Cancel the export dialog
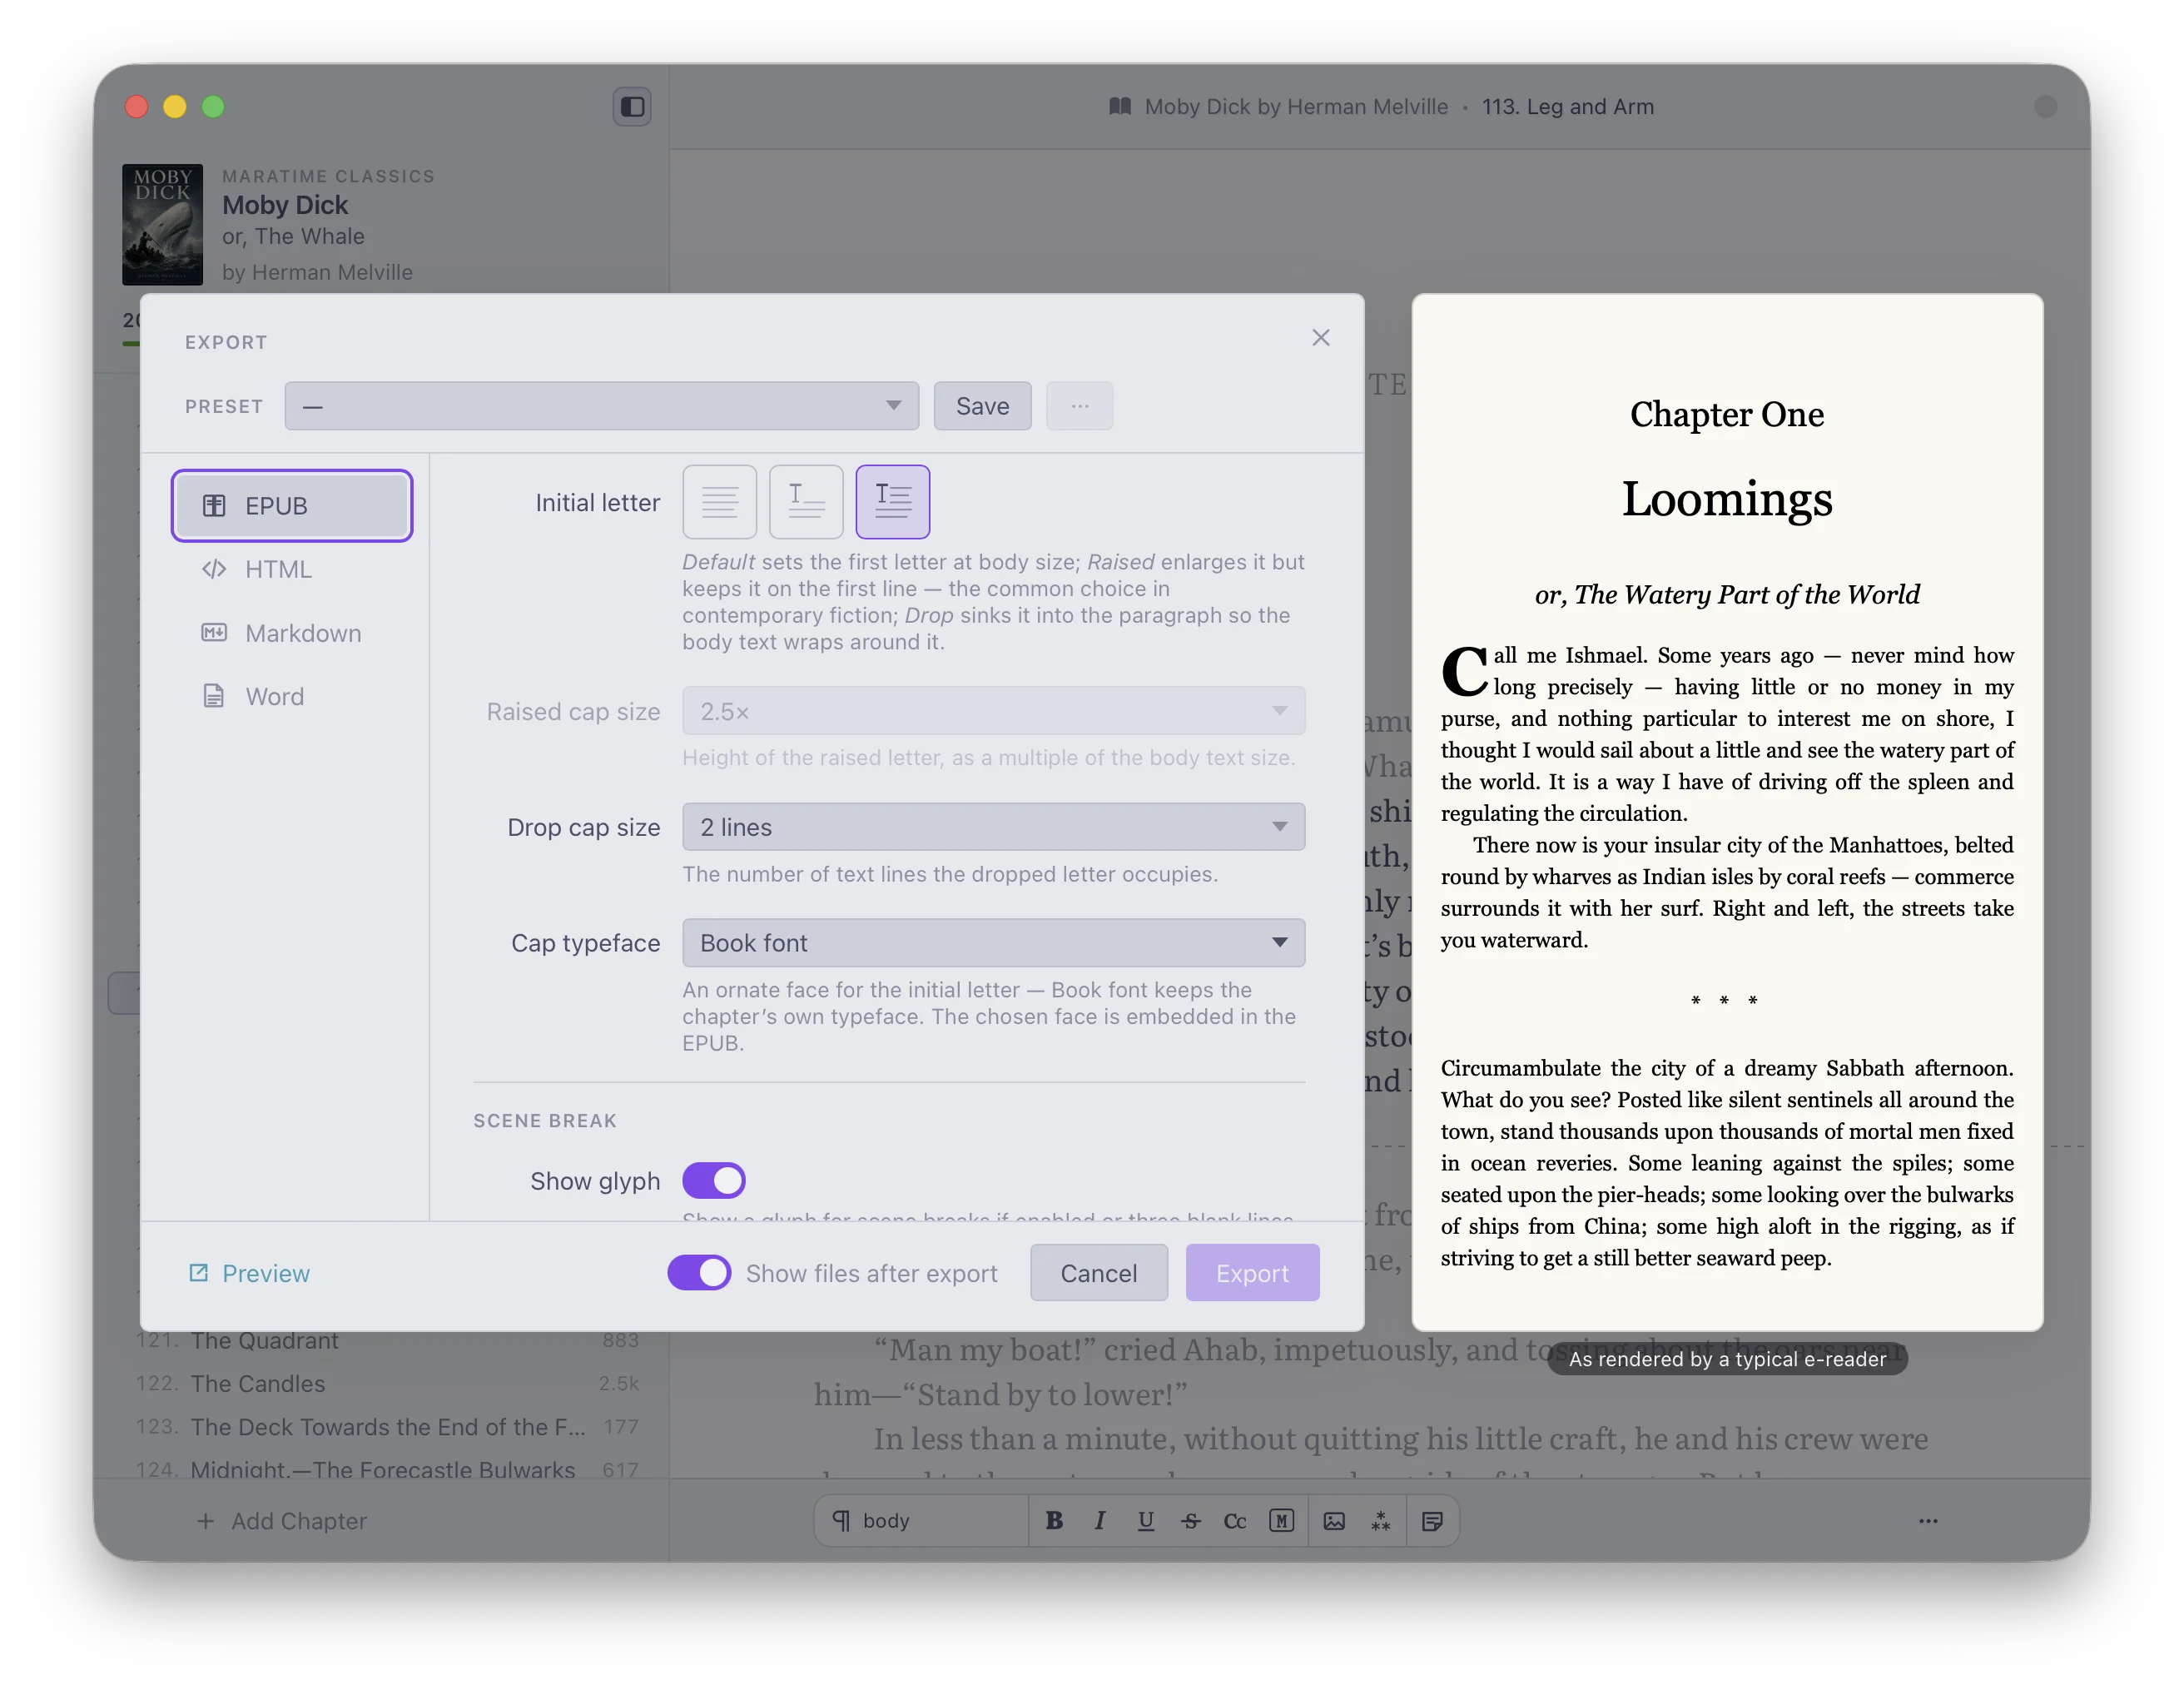The image size is (2184, 1685). (1099, 1273)
